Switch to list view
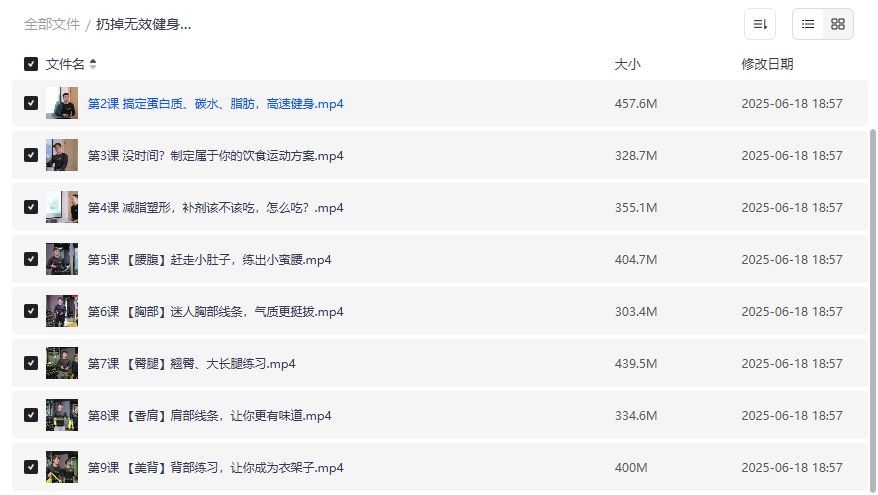The height and width of the screenshot is (495, 878). [808, 24]
